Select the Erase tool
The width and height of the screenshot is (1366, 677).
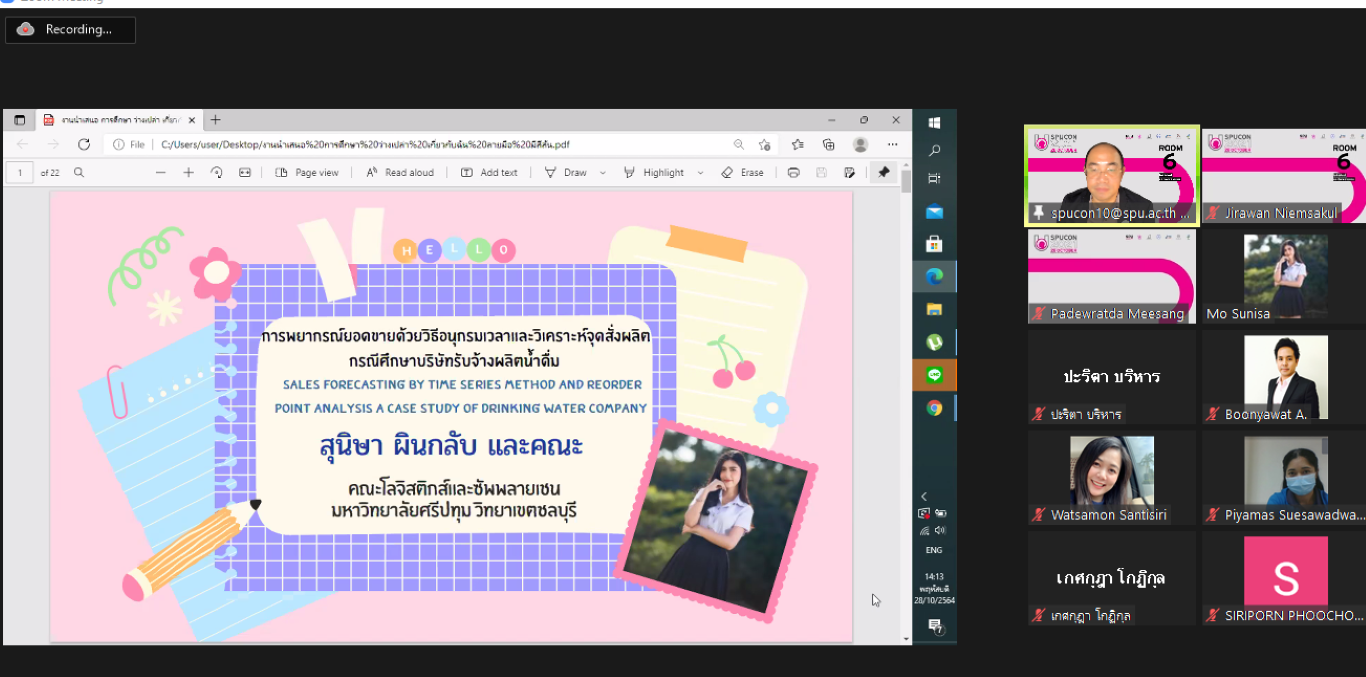(742, 172)
